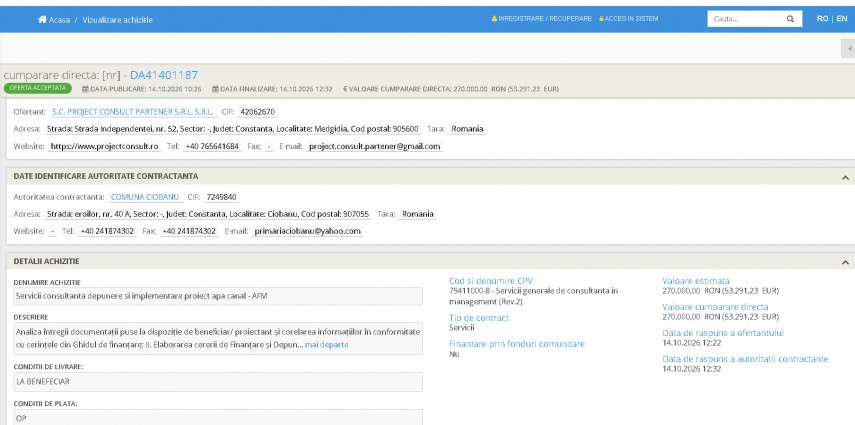Click the DENUMIRE ACHIZITIE field
This screenshot has height=425, width=855.
[218, 296]
